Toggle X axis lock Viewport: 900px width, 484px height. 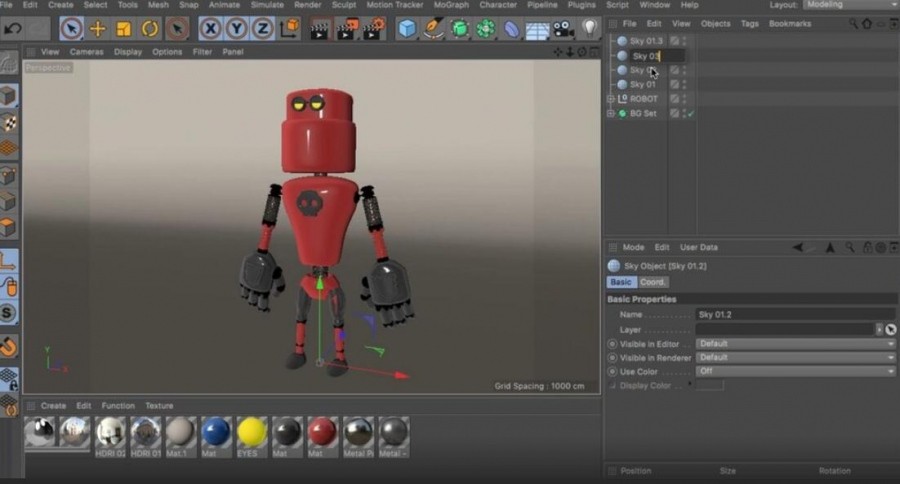point(211,29)
